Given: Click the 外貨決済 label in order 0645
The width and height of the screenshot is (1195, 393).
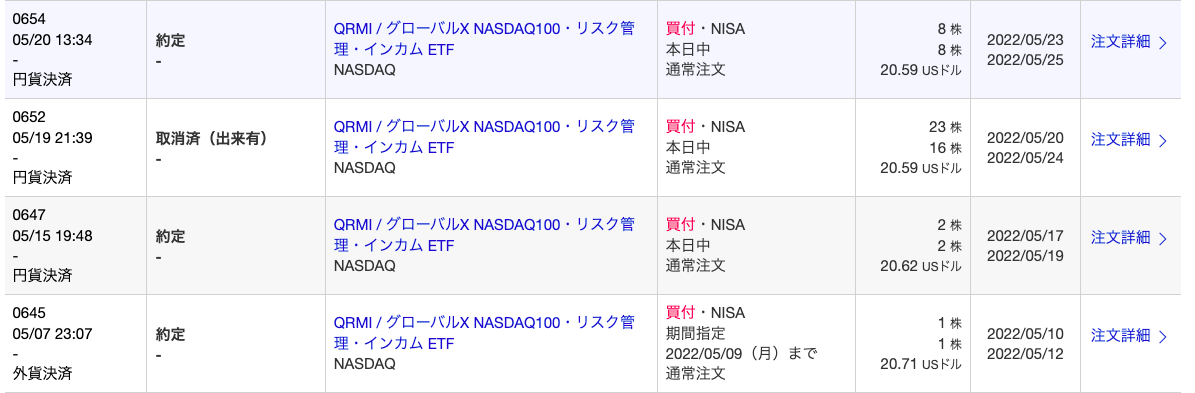Looking at the screenshot, I should (43, 373).
